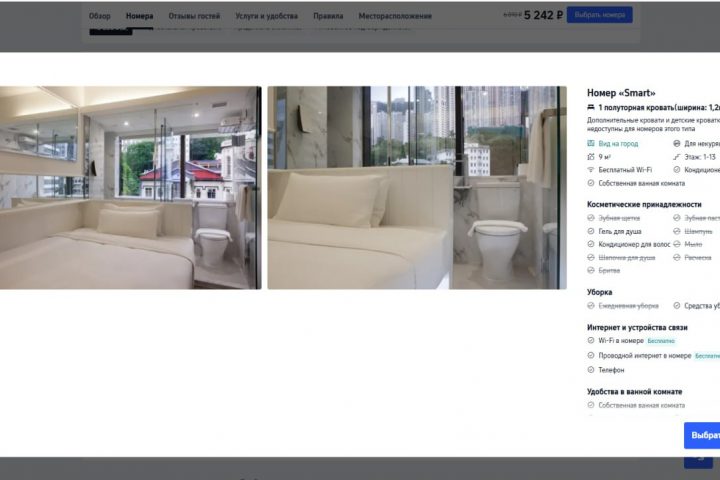This screenshot has width=720, height=480.
Task: Click the check icon beside 'Собственная ванная комната'
Action: (x=591, y=183)
